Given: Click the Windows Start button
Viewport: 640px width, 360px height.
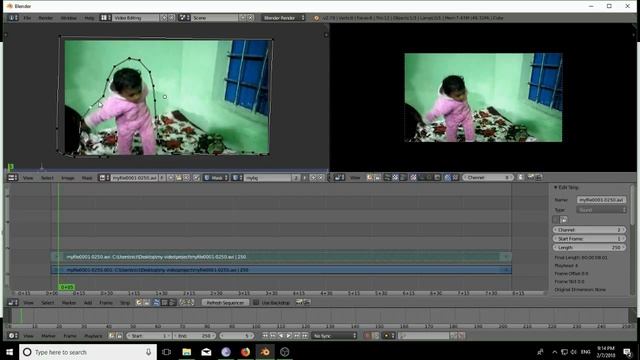Looking at the screenshot, I should (9, 352).
